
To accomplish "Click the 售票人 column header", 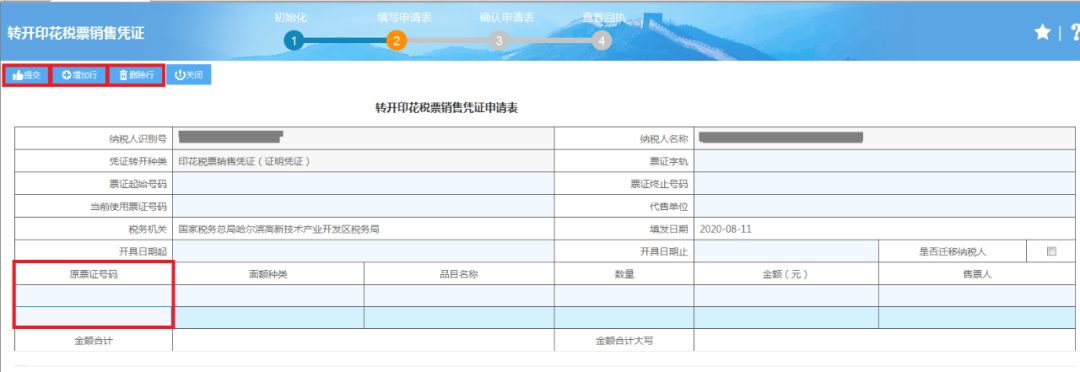I will click(977, 273).
